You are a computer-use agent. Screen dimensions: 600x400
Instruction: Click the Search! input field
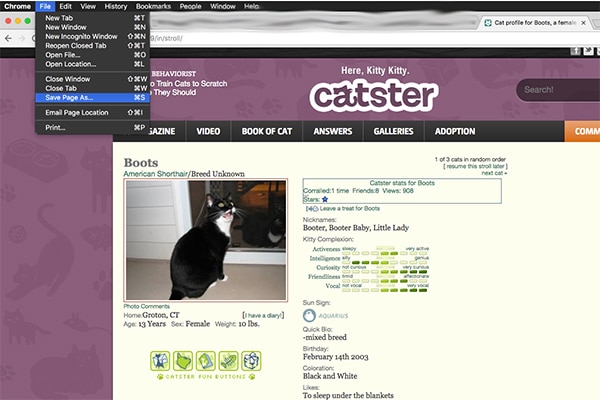[x=558, y=90]
